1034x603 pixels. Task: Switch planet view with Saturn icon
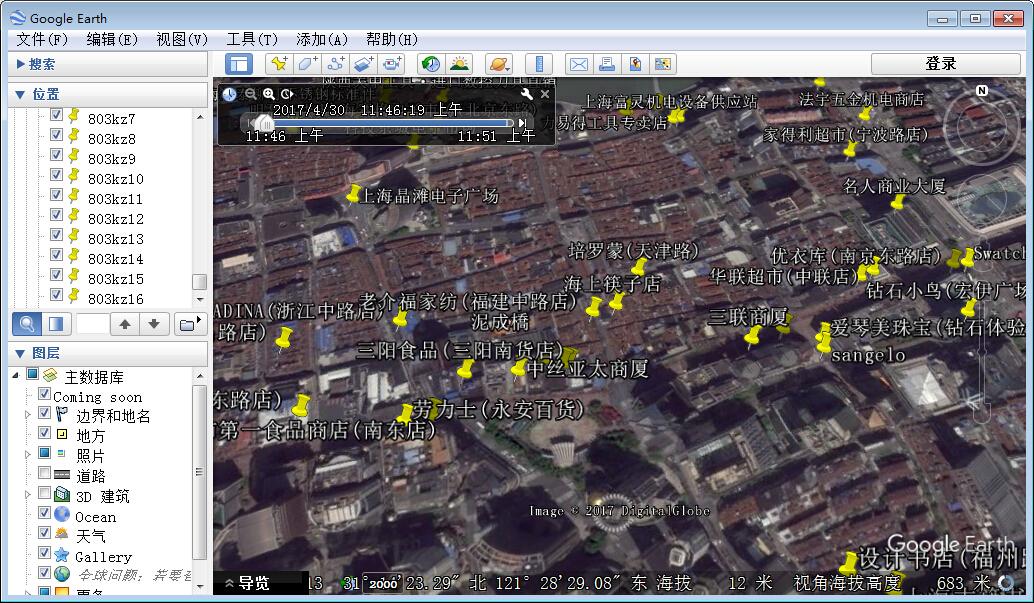click(x=499, y=64)
